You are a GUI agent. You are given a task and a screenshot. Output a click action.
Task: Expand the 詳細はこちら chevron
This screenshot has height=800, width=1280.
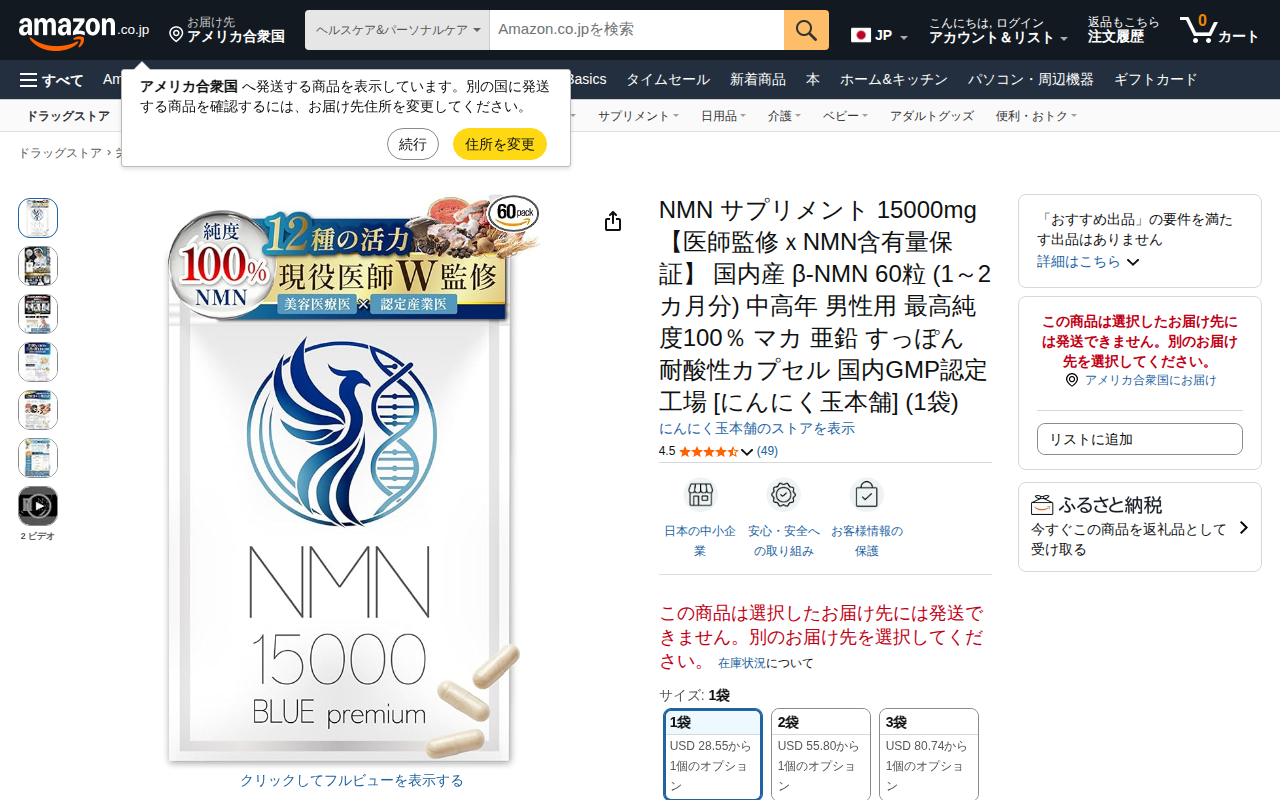point(1133,262)
